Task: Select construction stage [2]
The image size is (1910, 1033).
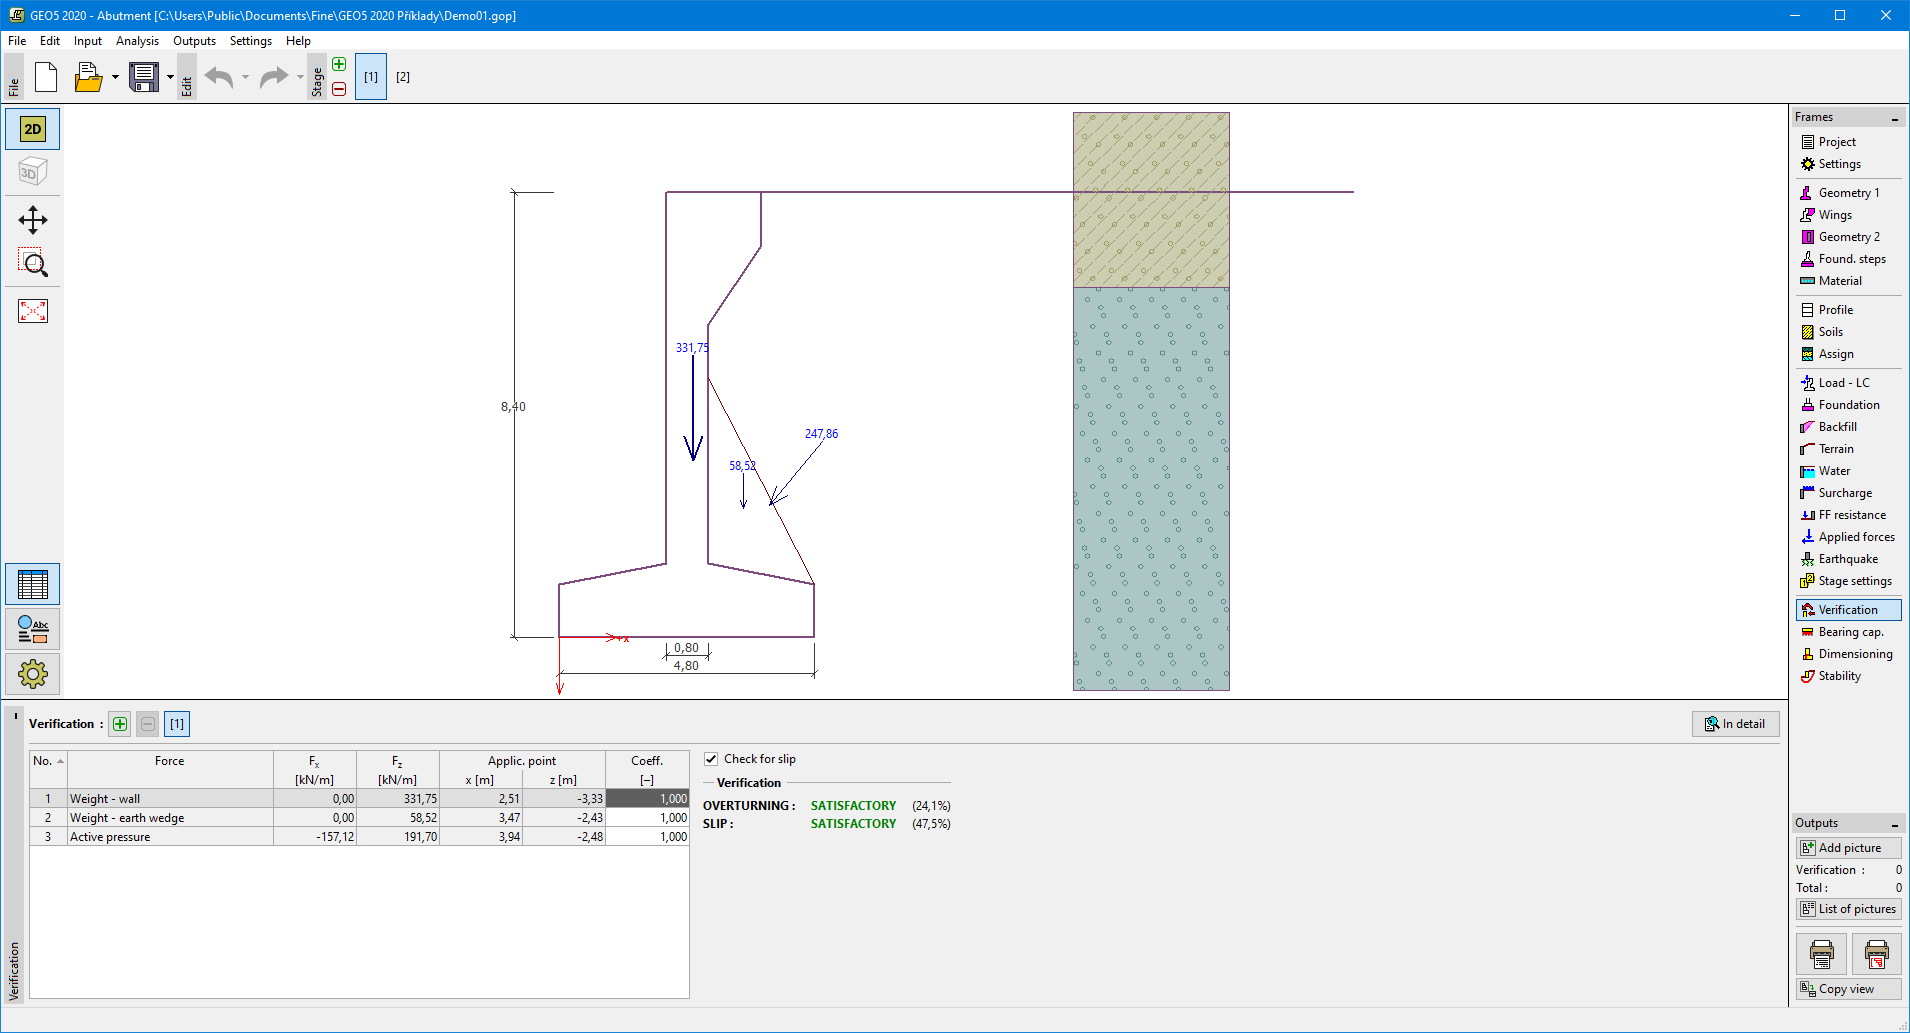Action: [x=403, y=77]
